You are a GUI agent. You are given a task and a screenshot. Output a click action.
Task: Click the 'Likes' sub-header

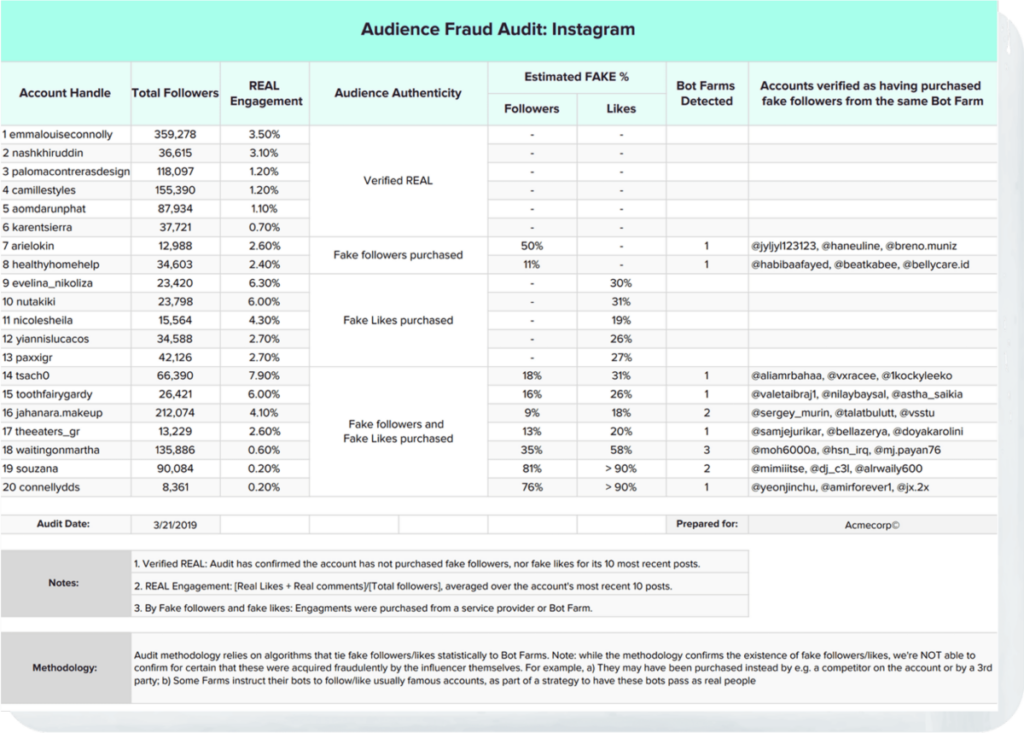coord(621,108)
